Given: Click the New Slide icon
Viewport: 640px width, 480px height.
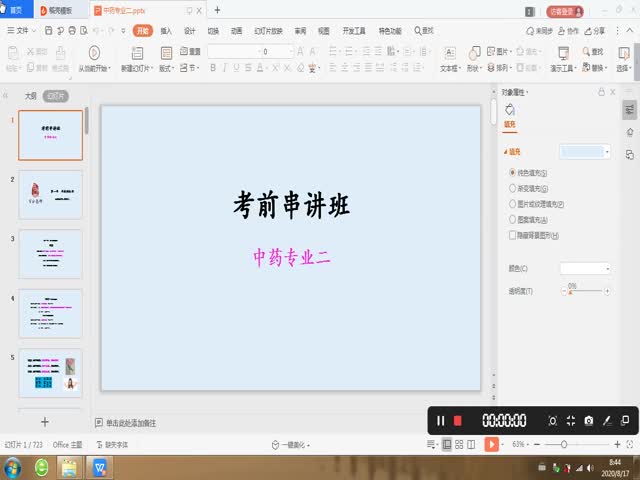Looking at the screenshot, I should (137, 53).
